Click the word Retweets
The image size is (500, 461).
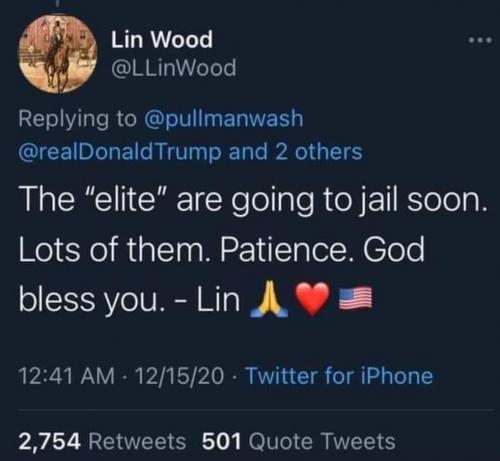click(137, 442)
